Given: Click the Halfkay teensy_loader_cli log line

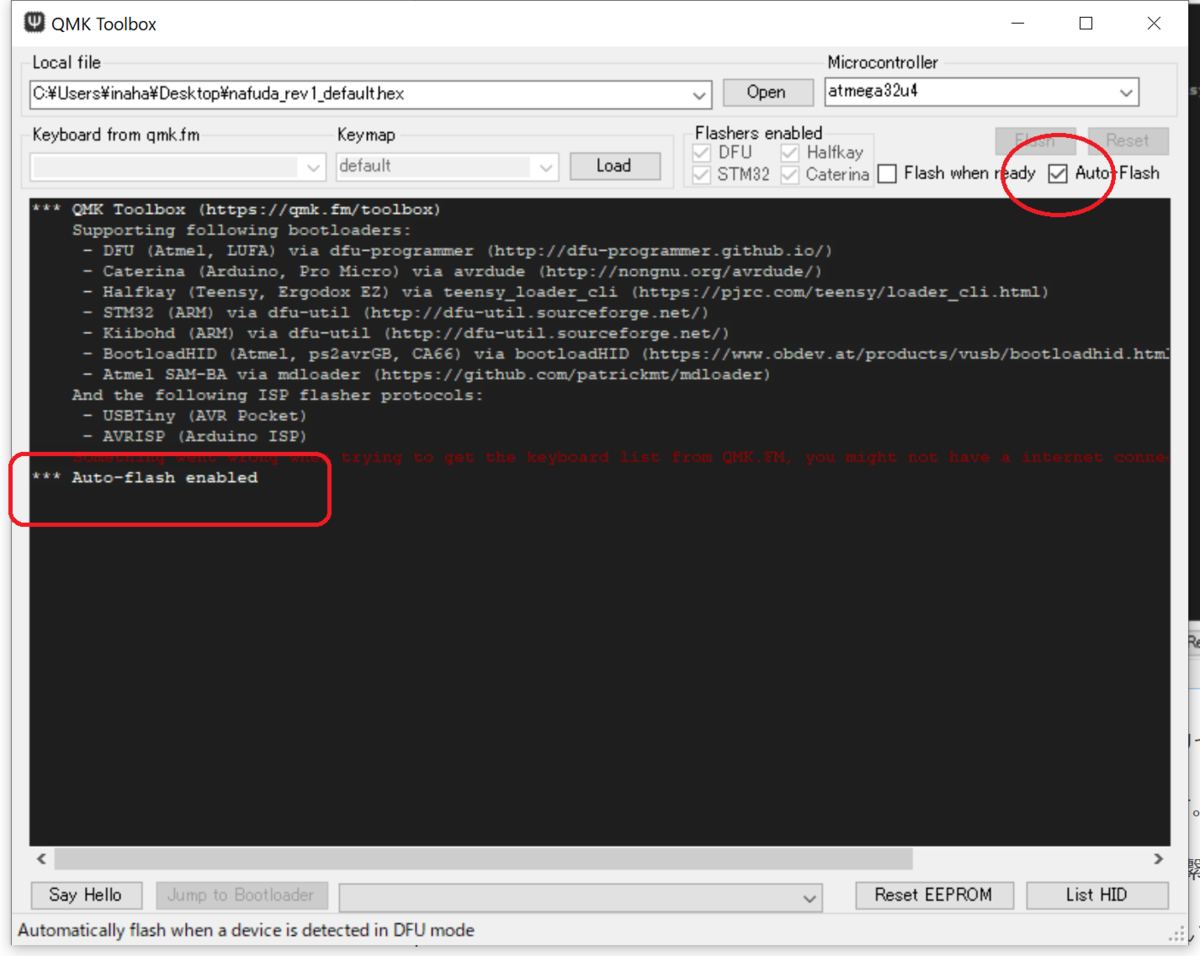Looking at the screenshot, I should [x=566, y=292].
